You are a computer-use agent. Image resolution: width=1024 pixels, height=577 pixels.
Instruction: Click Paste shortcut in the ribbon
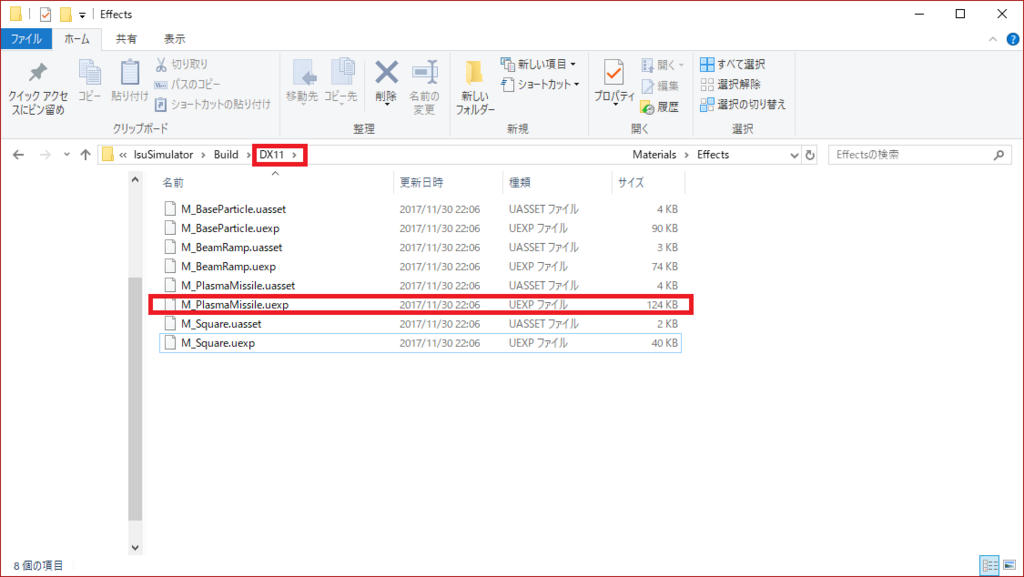(x=213, y=104)
